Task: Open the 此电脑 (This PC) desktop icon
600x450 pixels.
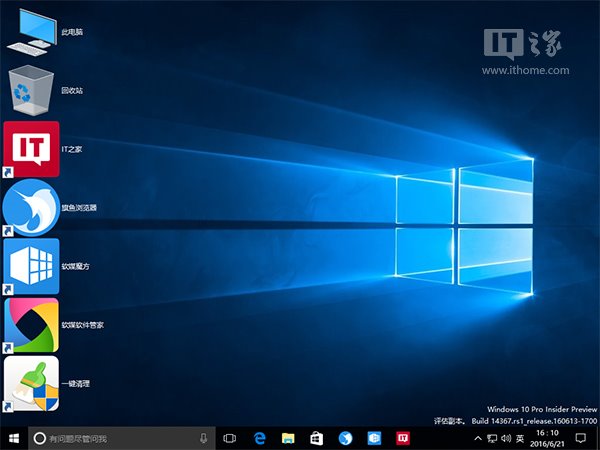Action: 31,31
